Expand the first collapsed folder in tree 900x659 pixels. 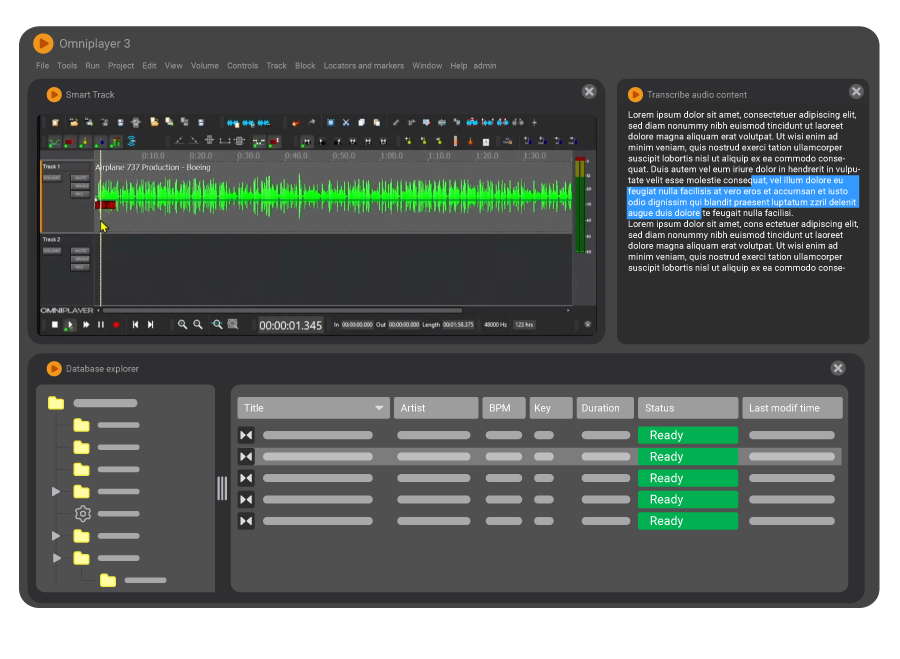pos(56,492)
